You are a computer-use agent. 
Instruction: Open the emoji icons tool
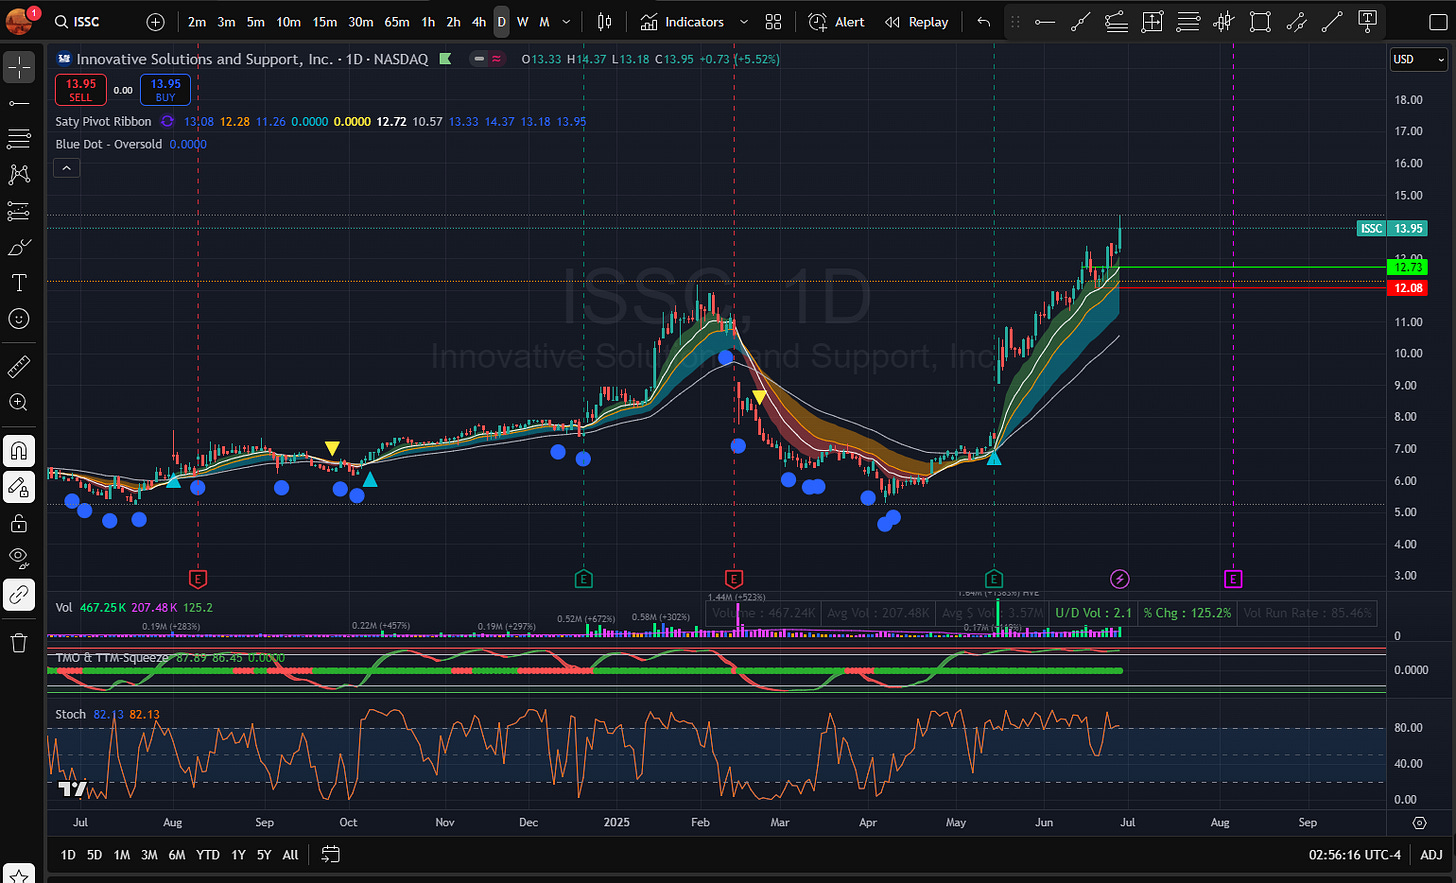[19, 319]
